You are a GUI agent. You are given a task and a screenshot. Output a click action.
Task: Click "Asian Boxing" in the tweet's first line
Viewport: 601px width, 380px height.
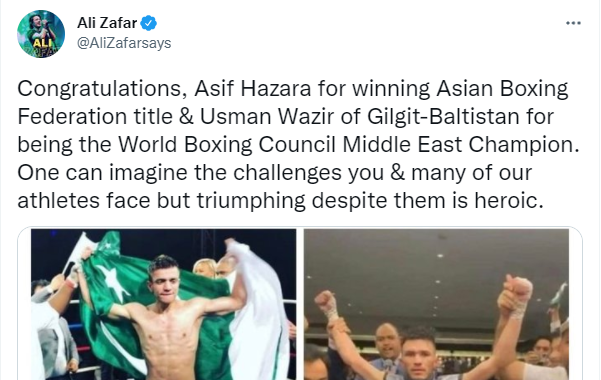coord(502,89)
